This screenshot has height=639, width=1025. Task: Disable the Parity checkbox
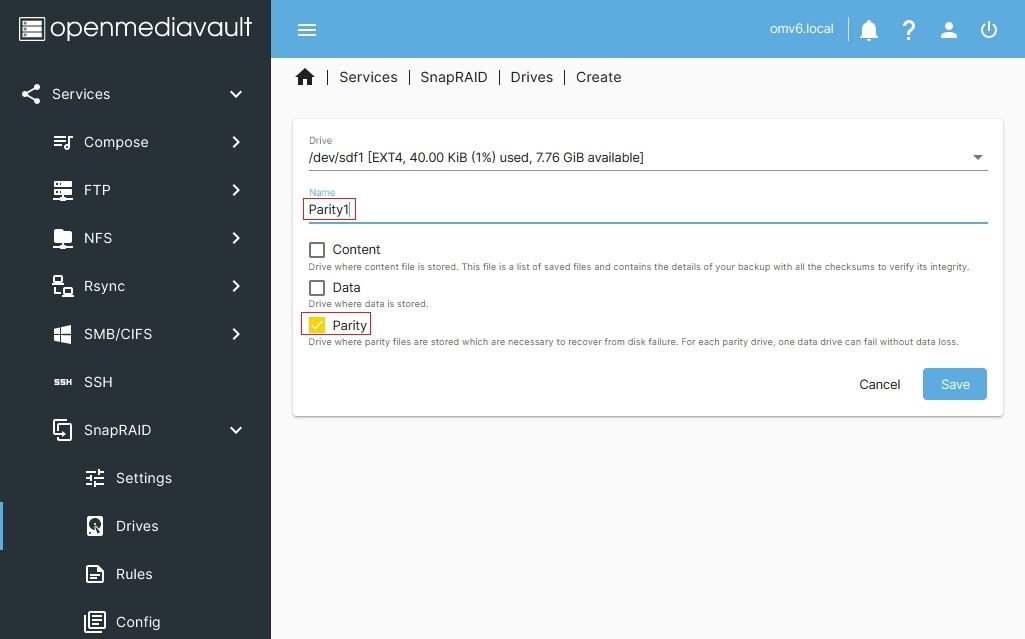[317, 323]
